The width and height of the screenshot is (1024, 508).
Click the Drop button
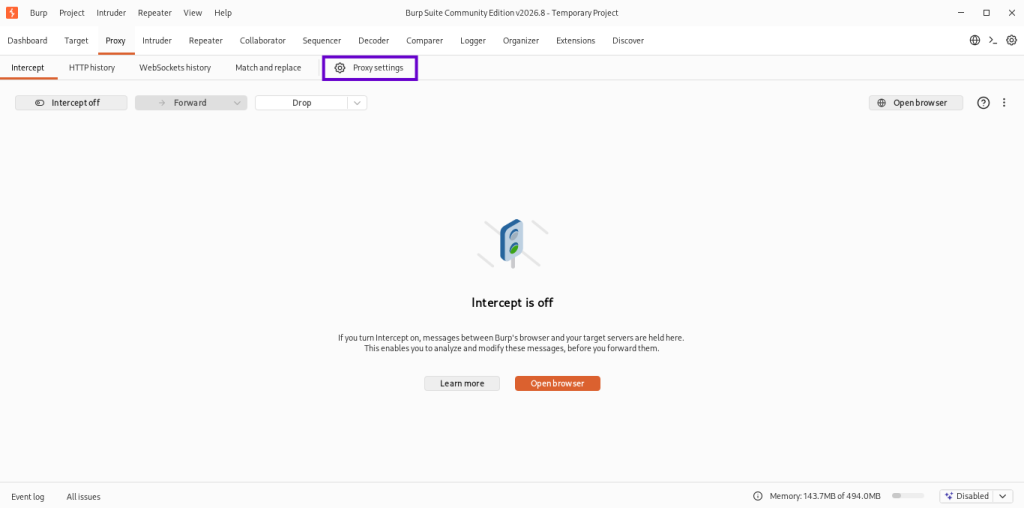coord(302,103)
